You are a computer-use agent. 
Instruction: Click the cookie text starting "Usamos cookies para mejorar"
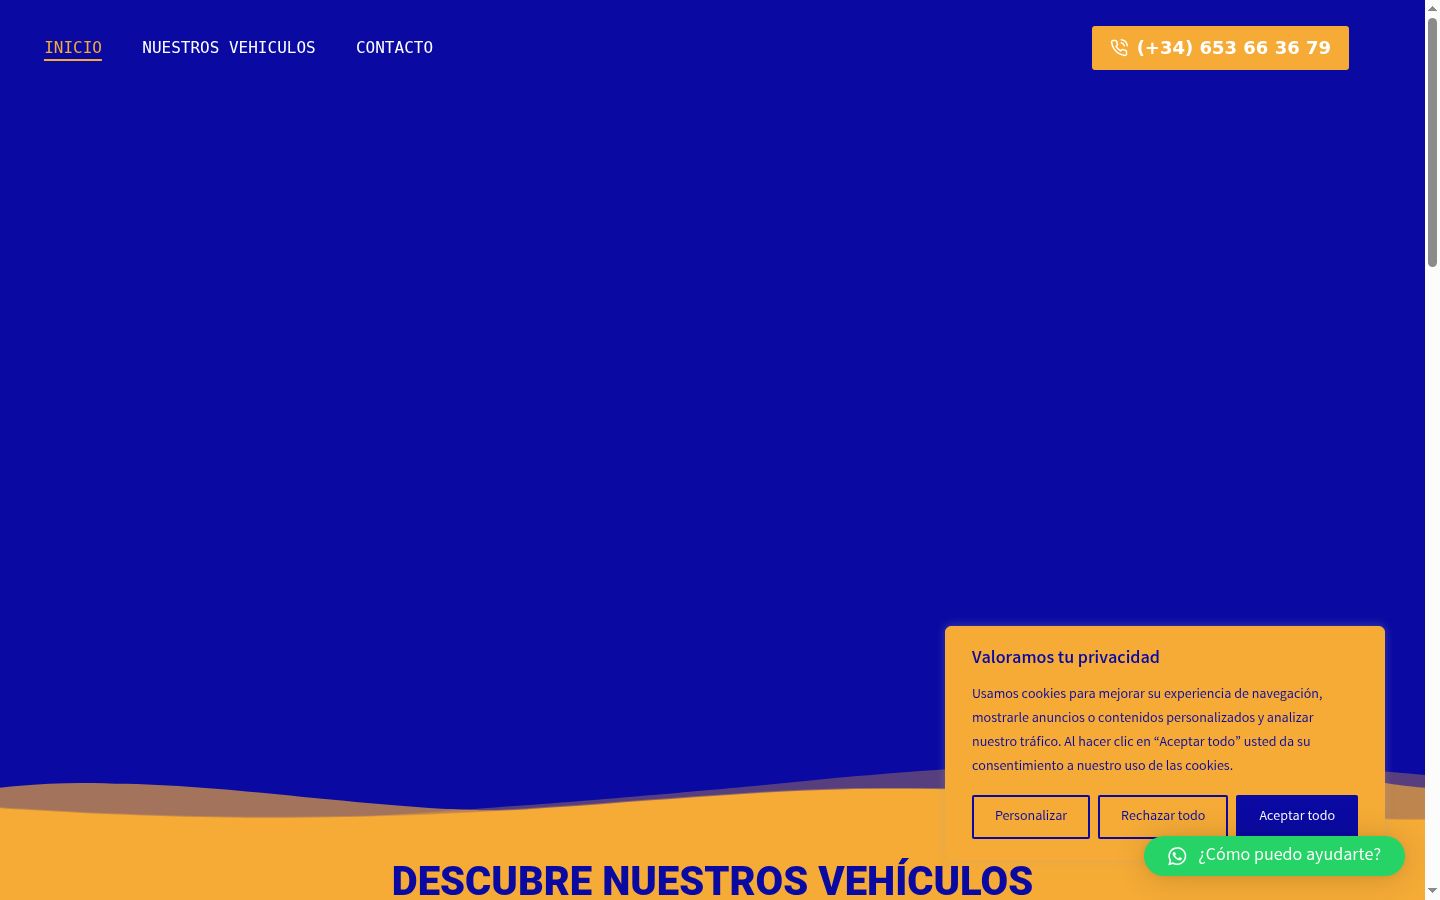tap(1147, 729)
